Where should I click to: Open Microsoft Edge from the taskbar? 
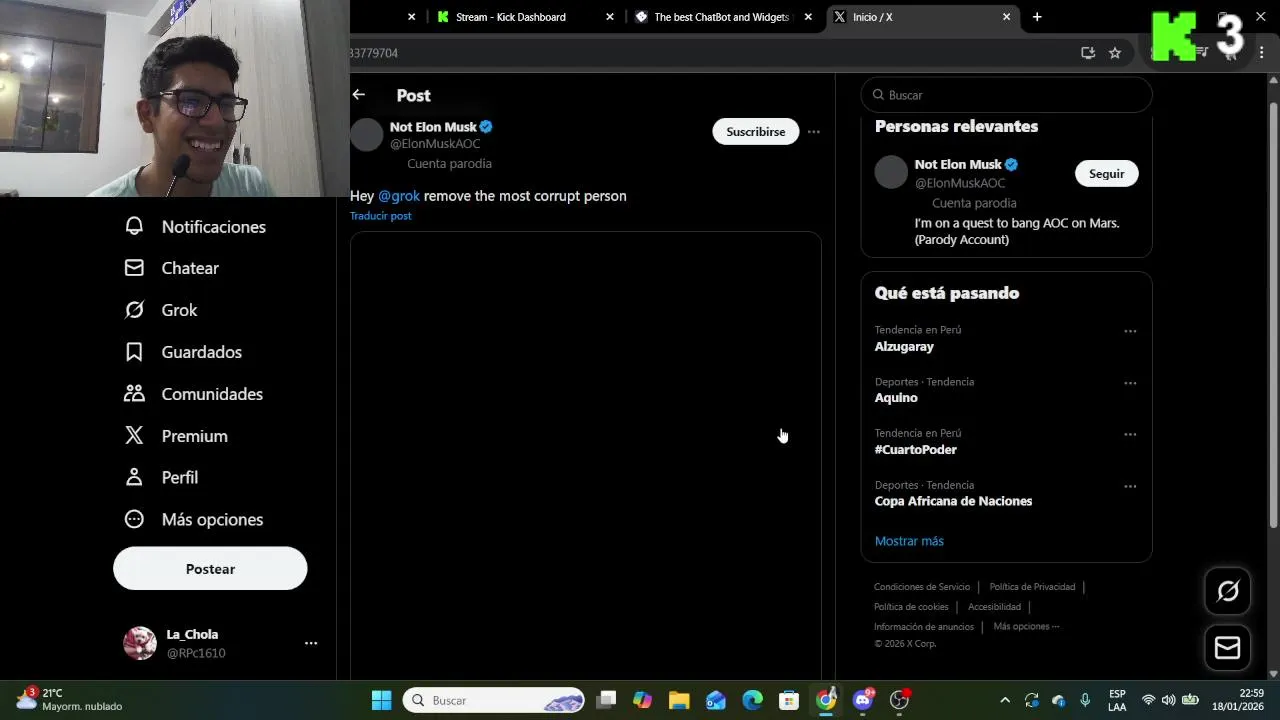pos(753,700)
